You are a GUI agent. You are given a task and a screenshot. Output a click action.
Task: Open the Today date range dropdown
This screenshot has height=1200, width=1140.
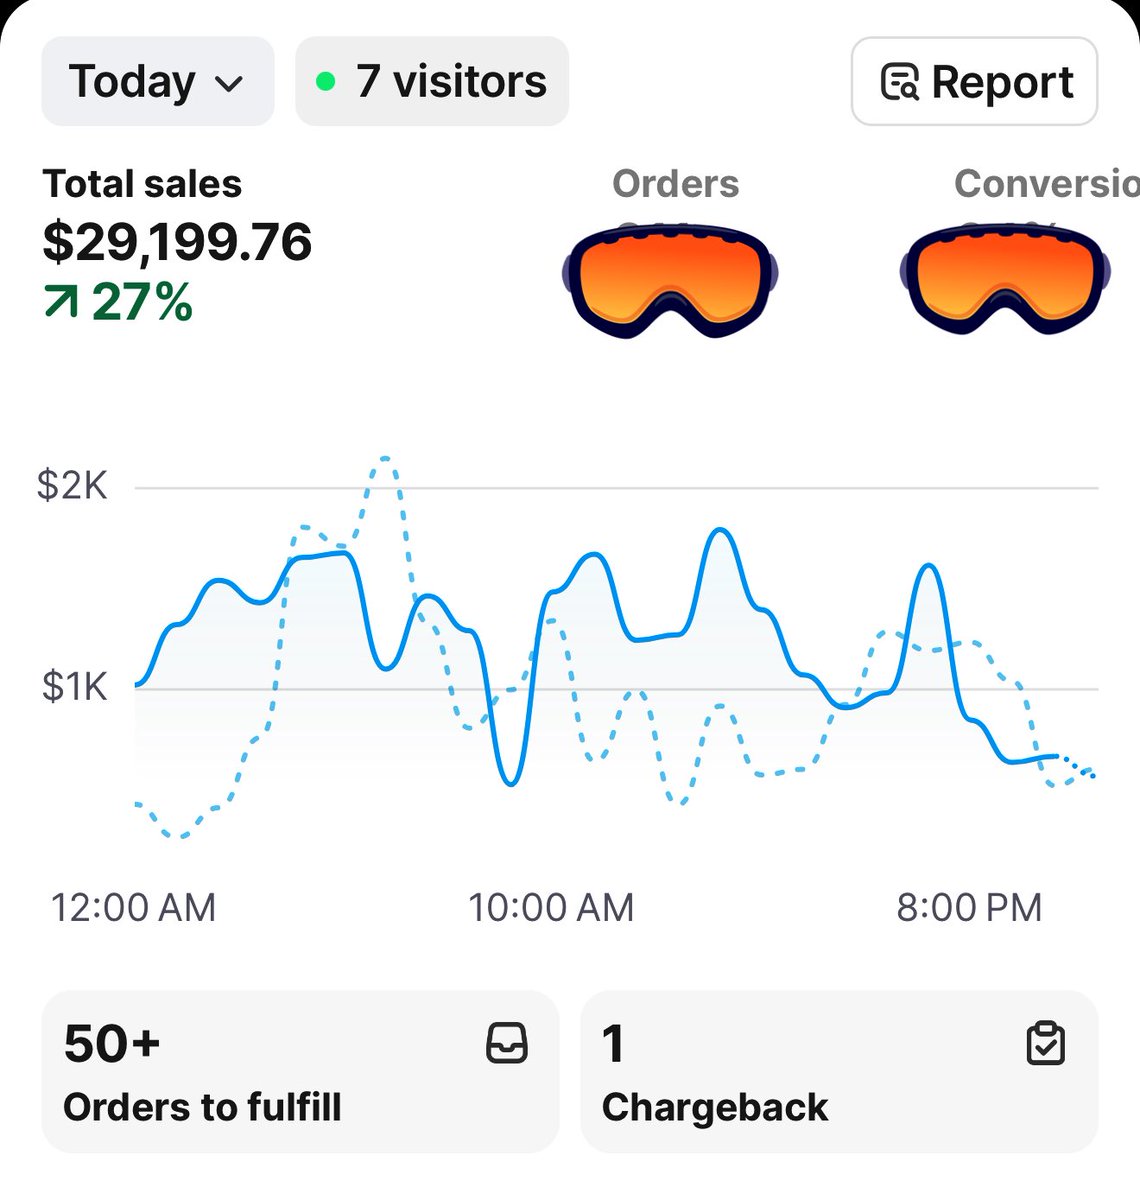click(x=157, y=82)
